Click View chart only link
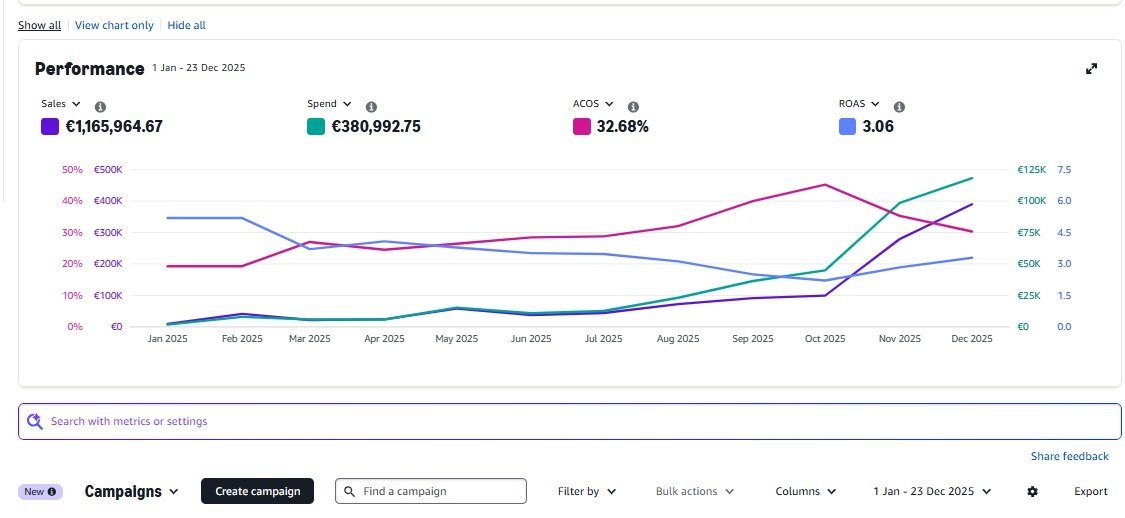Image resolution: width=1125 pixels, height=518 pixels. (x=114, y=25)
